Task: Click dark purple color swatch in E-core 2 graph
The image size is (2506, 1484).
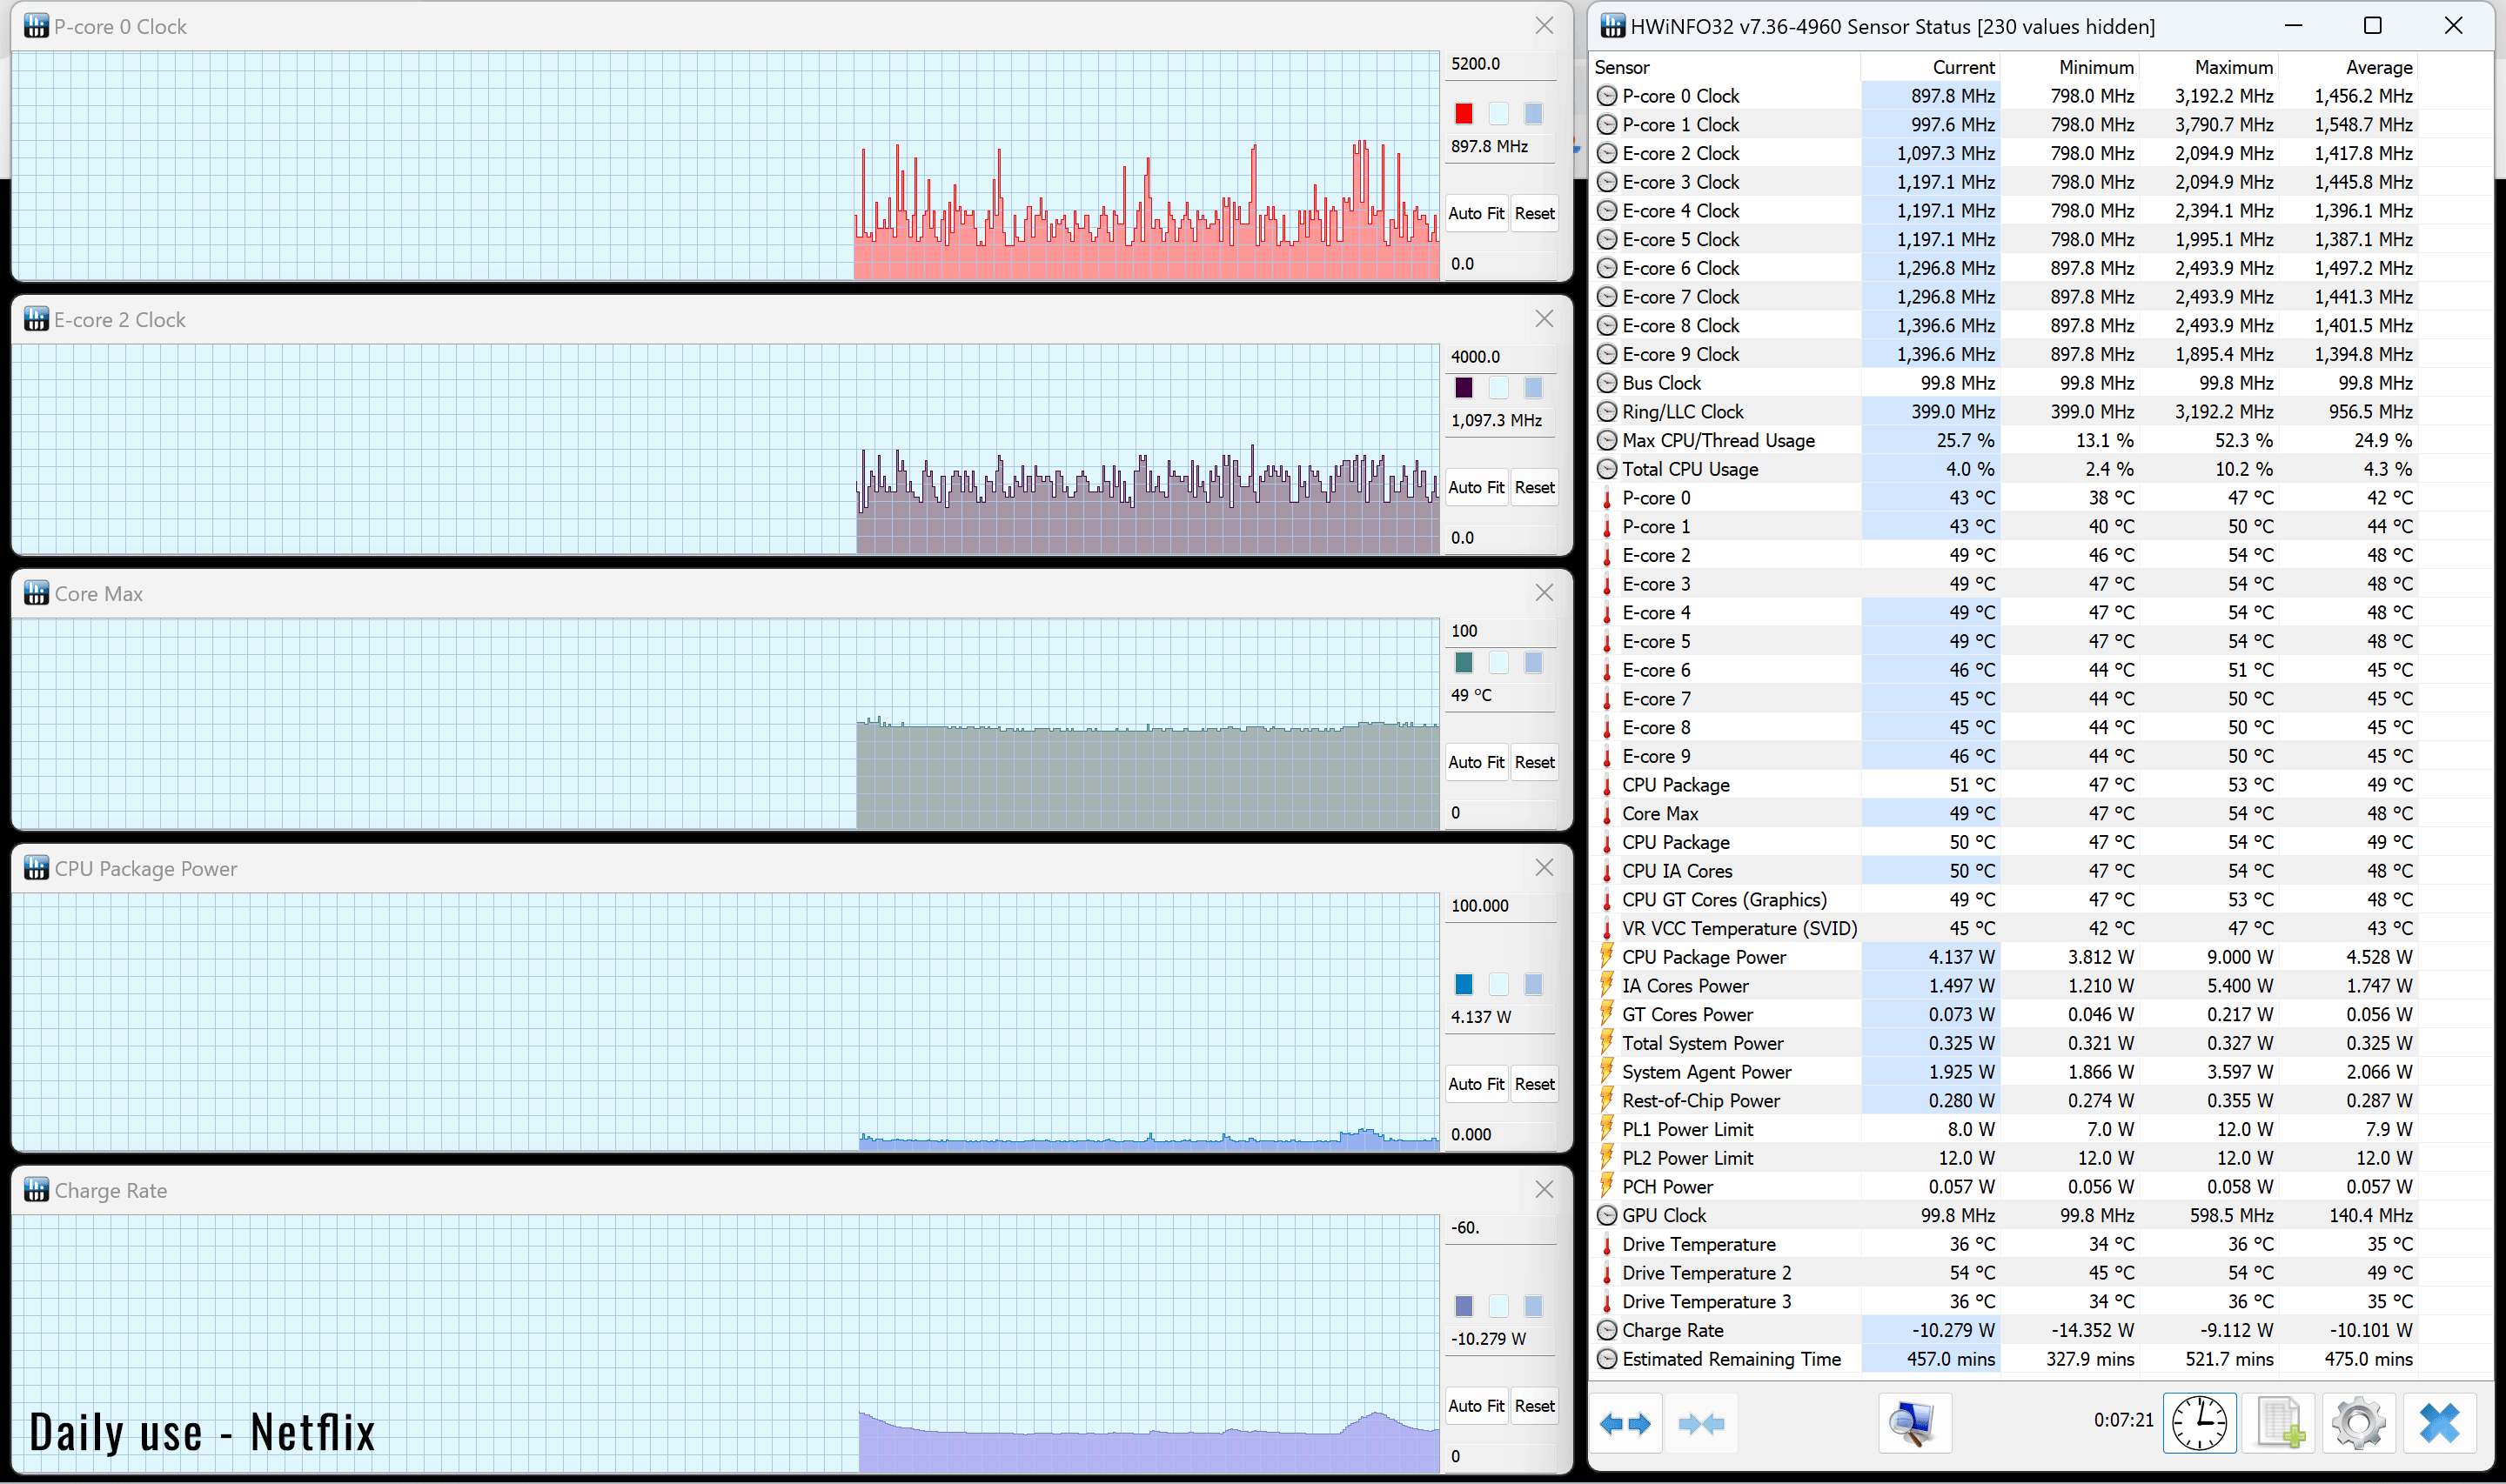Action: (x=1464, y=387)
